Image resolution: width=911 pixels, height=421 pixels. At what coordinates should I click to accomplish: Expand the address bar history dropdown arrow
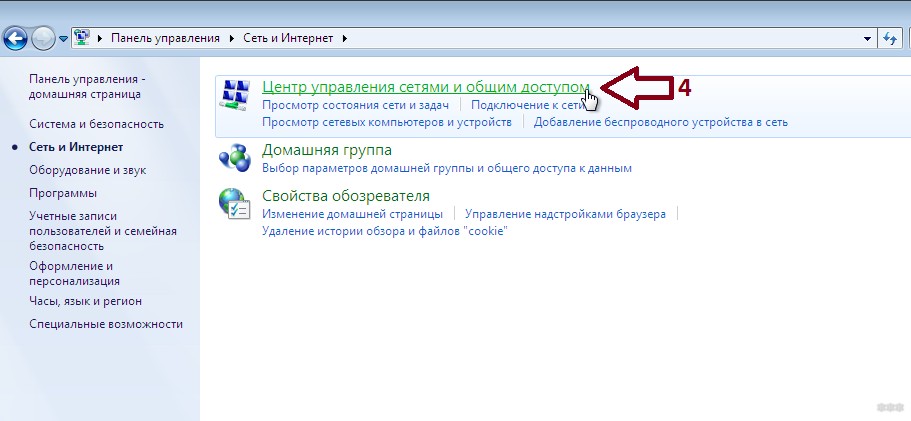868,38
